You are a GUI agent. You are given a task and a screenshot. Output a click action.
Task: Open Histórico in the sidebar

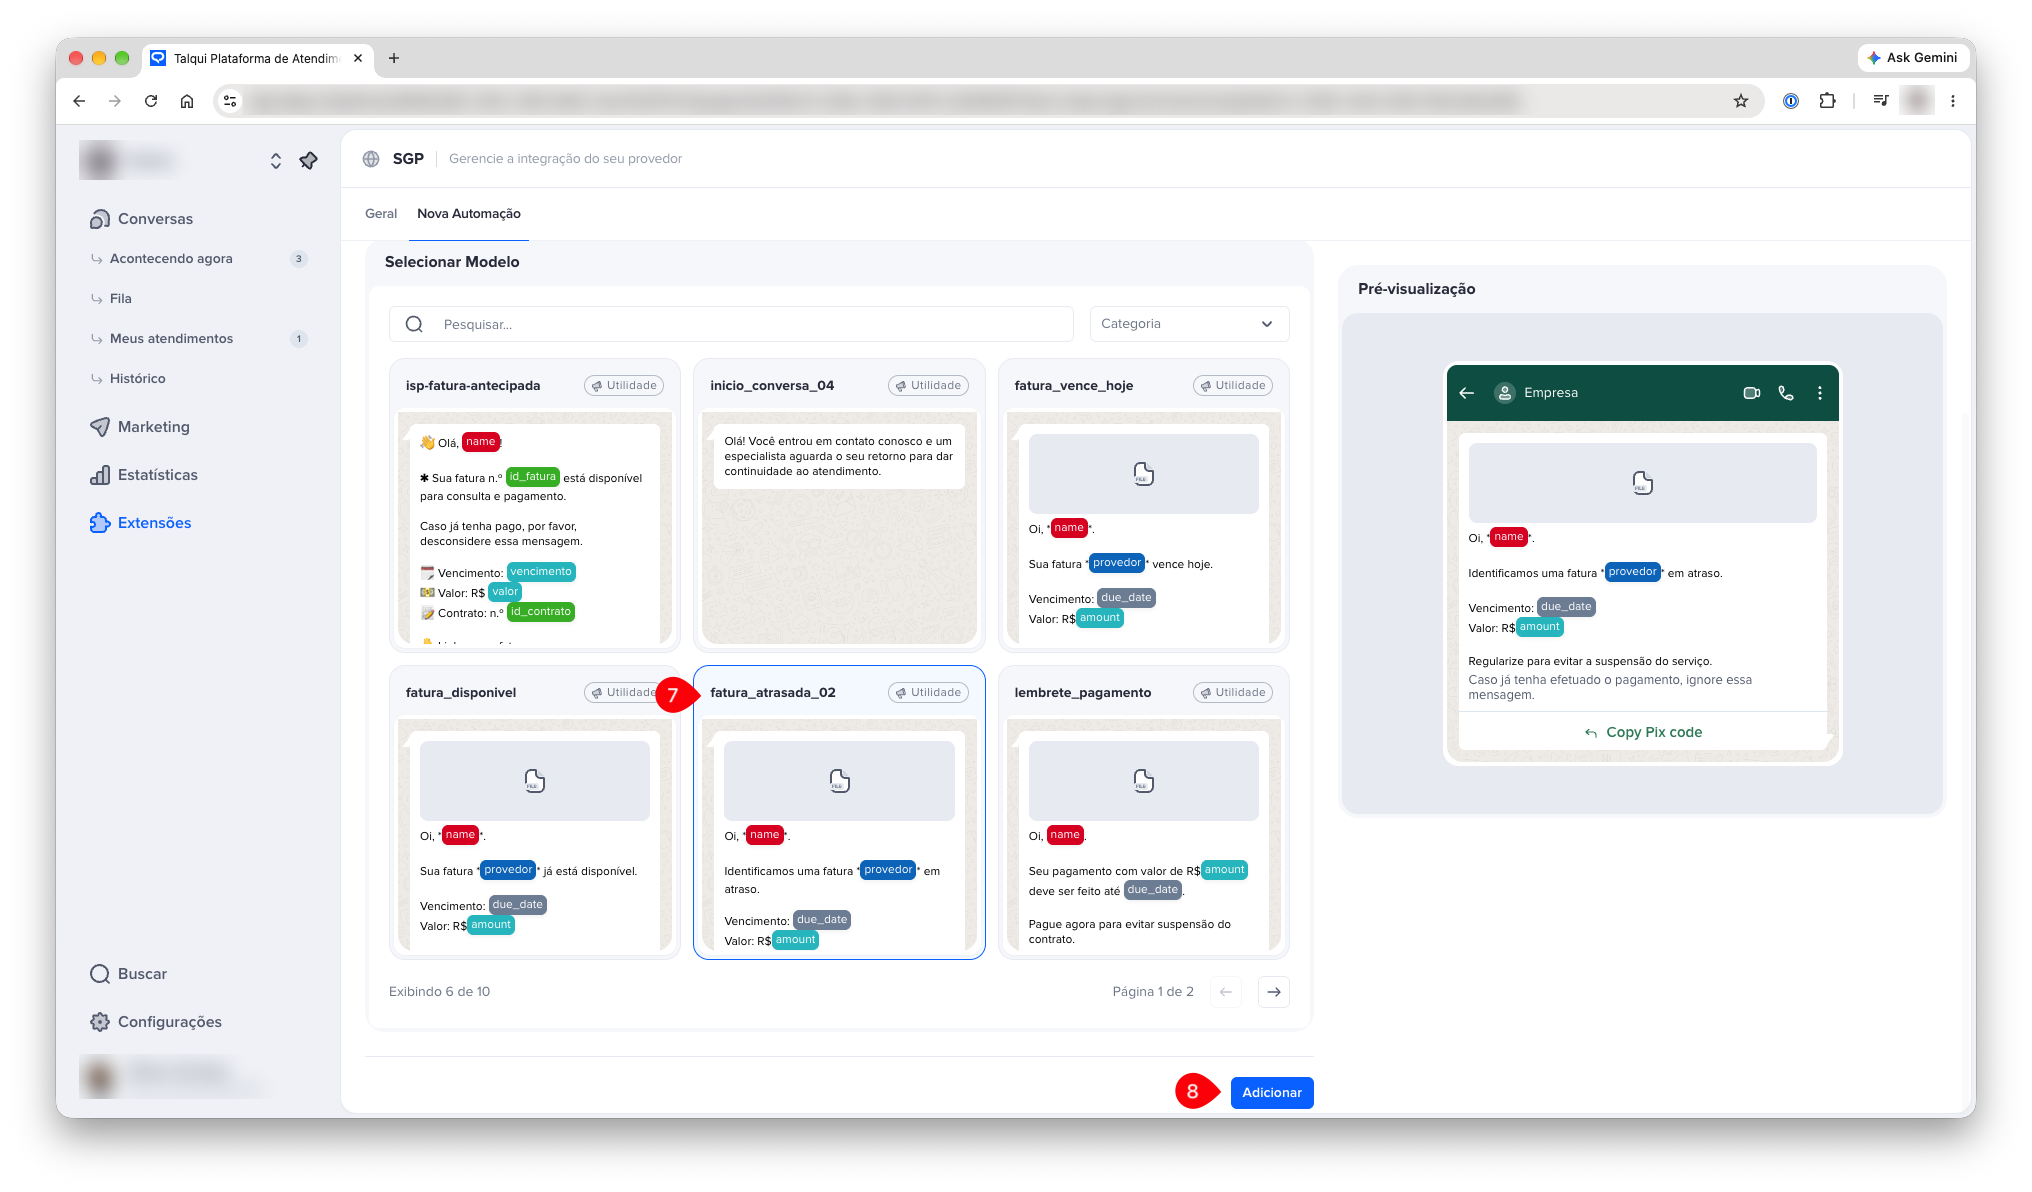[138, 379]
